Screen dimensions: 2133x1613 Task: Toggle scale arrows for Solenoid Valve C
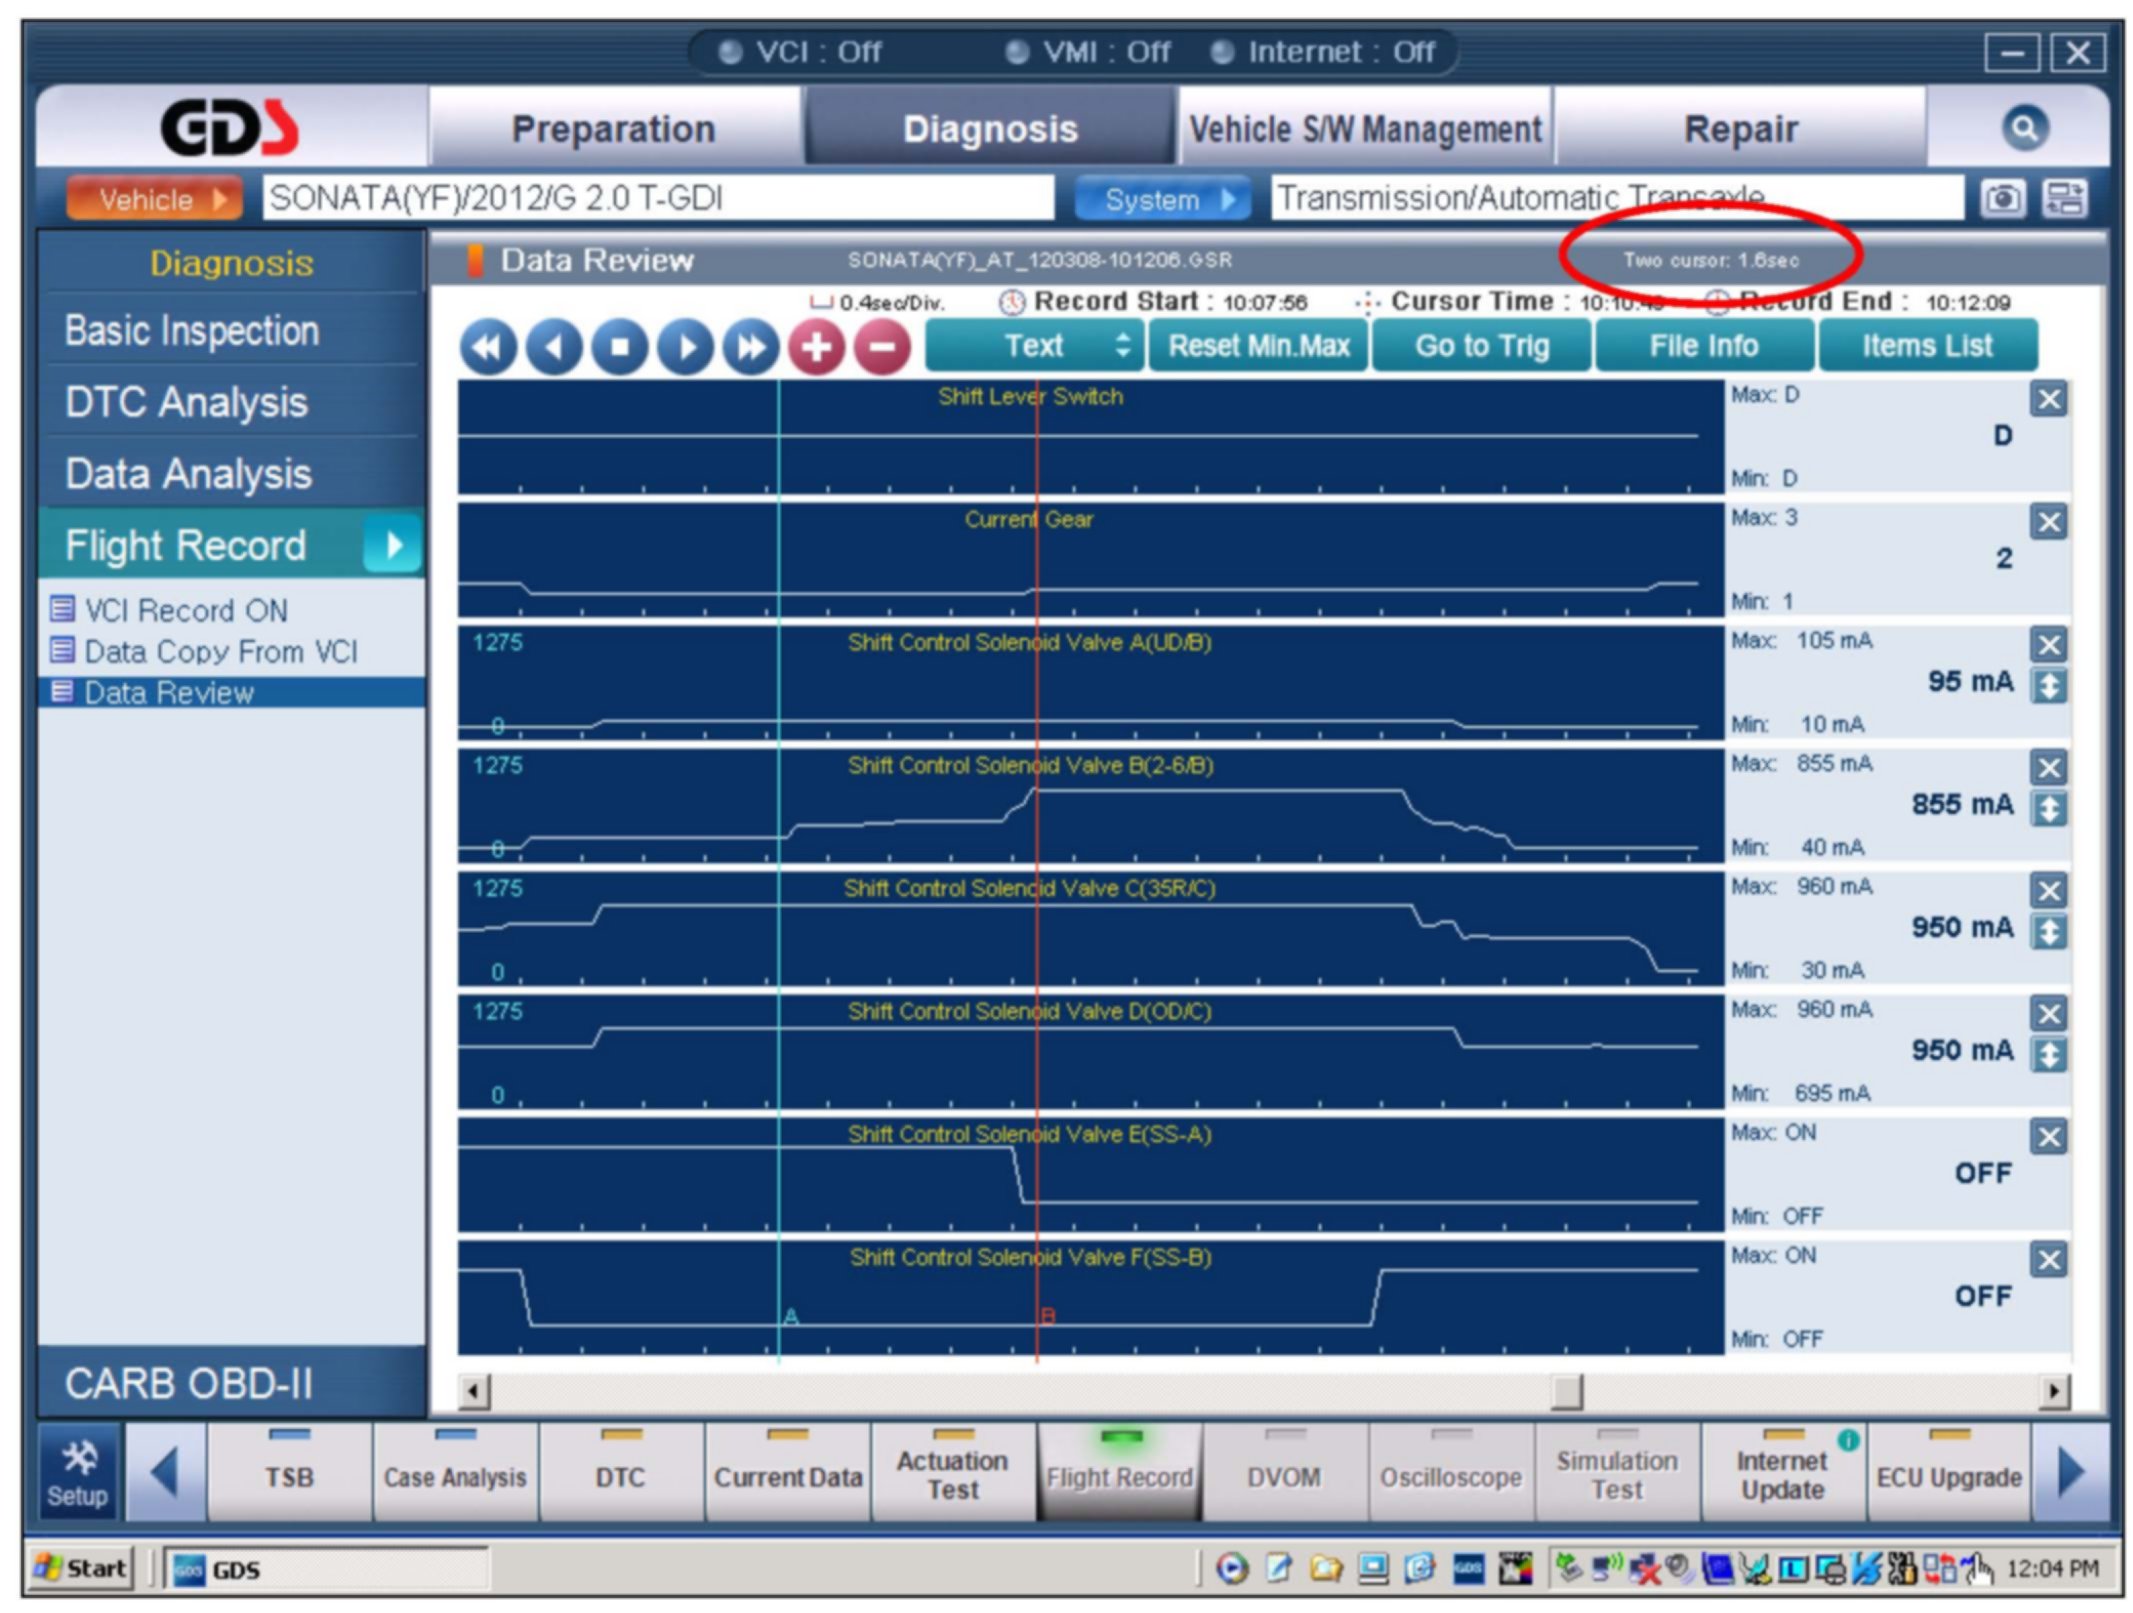pyautogui.click(x=2049, y=932)
